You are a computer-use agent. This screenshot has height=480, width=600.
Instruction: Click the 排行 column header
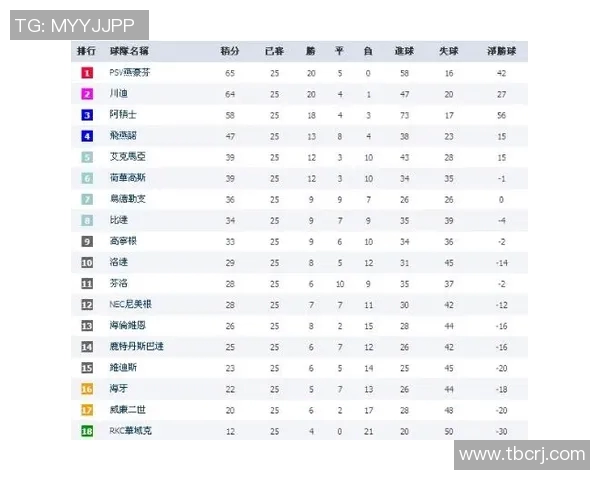pyautogui.click(x=87, y=50)
